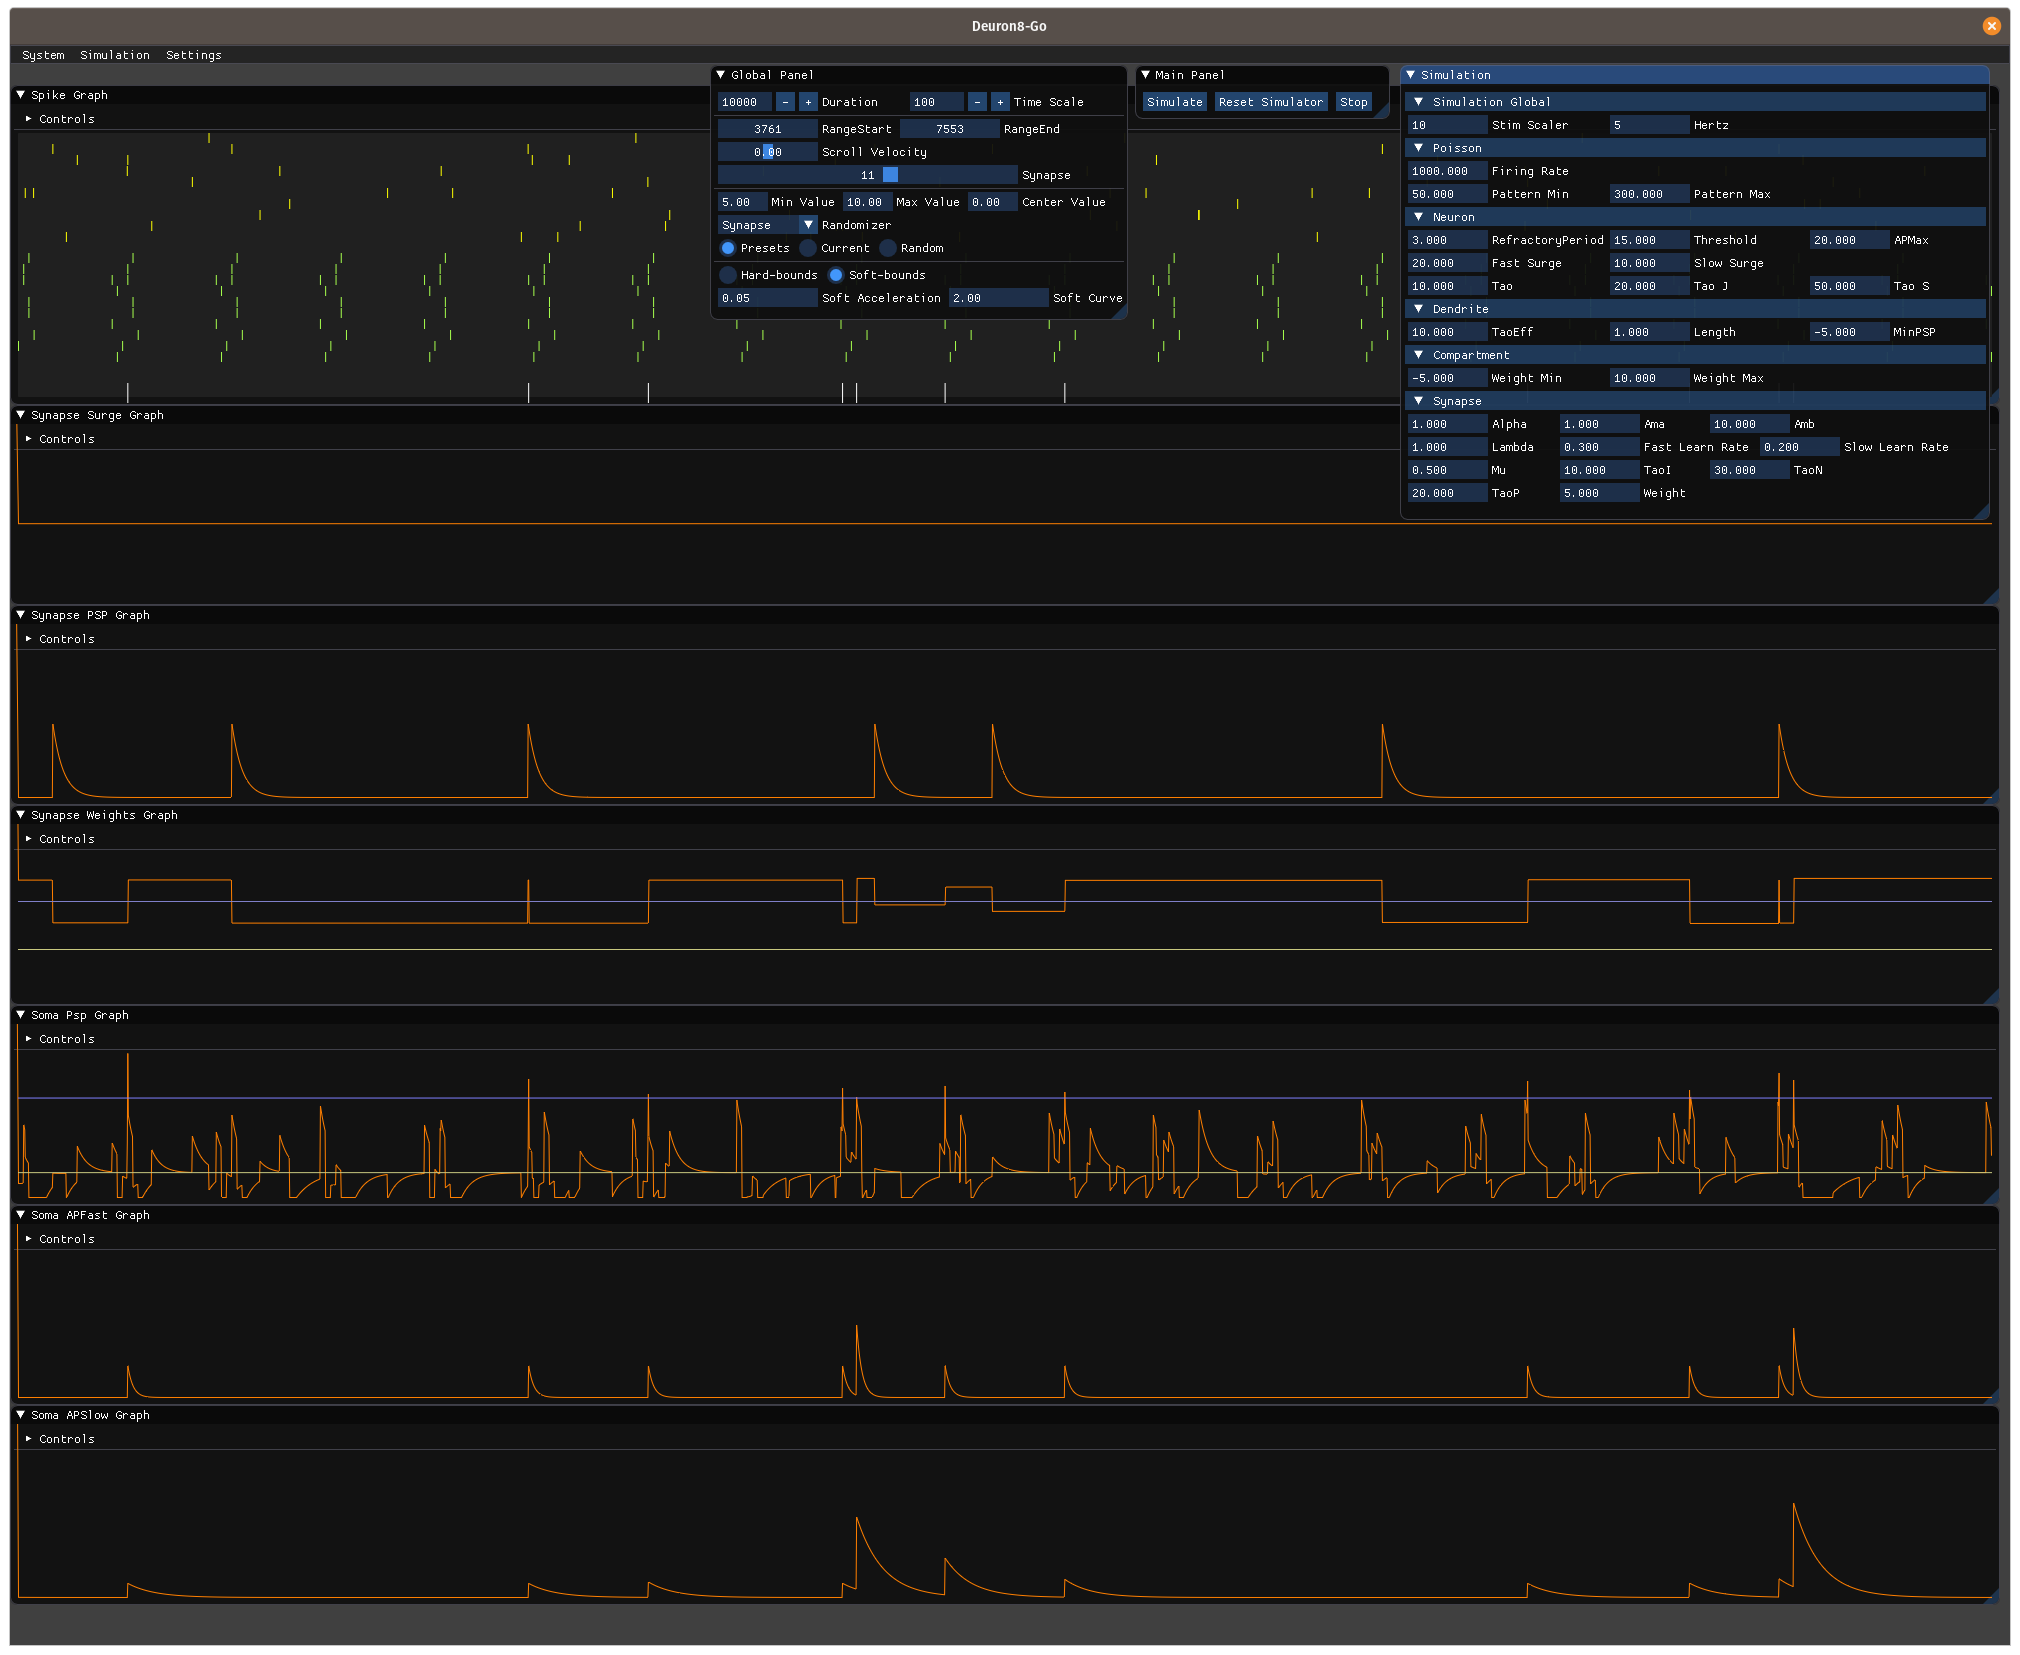This screenshot has width=2020, height=1655.
Task: Collapse the Global Panel triangle
Action: tap(720, 75)
